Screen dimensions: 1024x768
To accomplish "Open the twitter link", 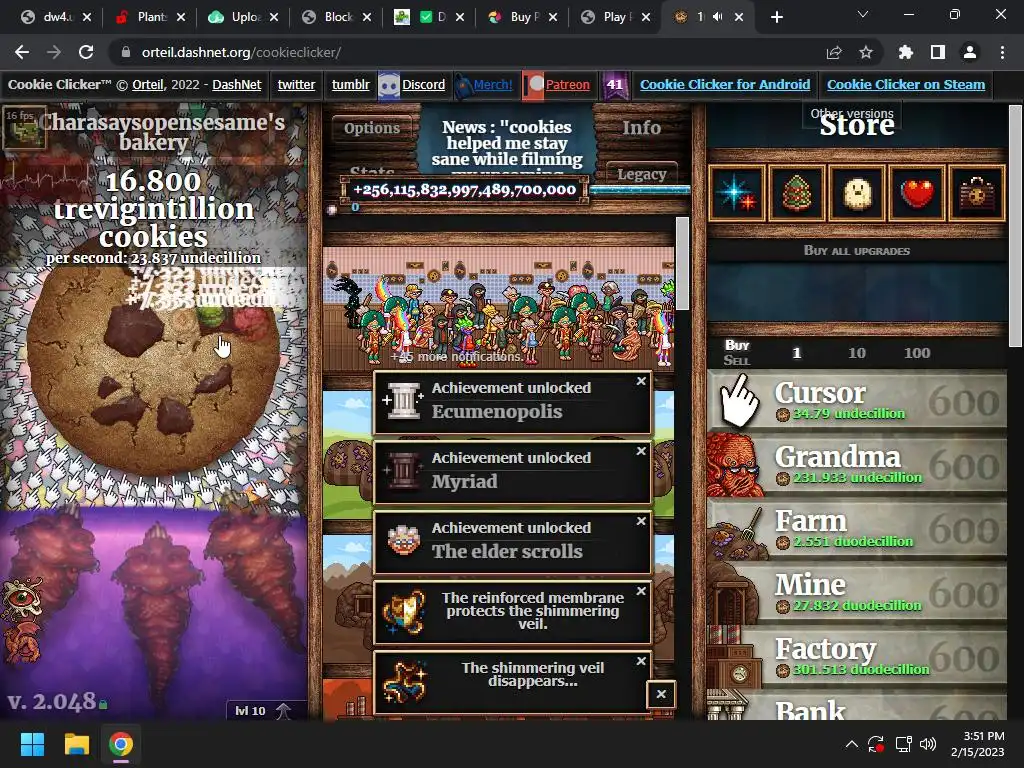I will pos(296,84).
